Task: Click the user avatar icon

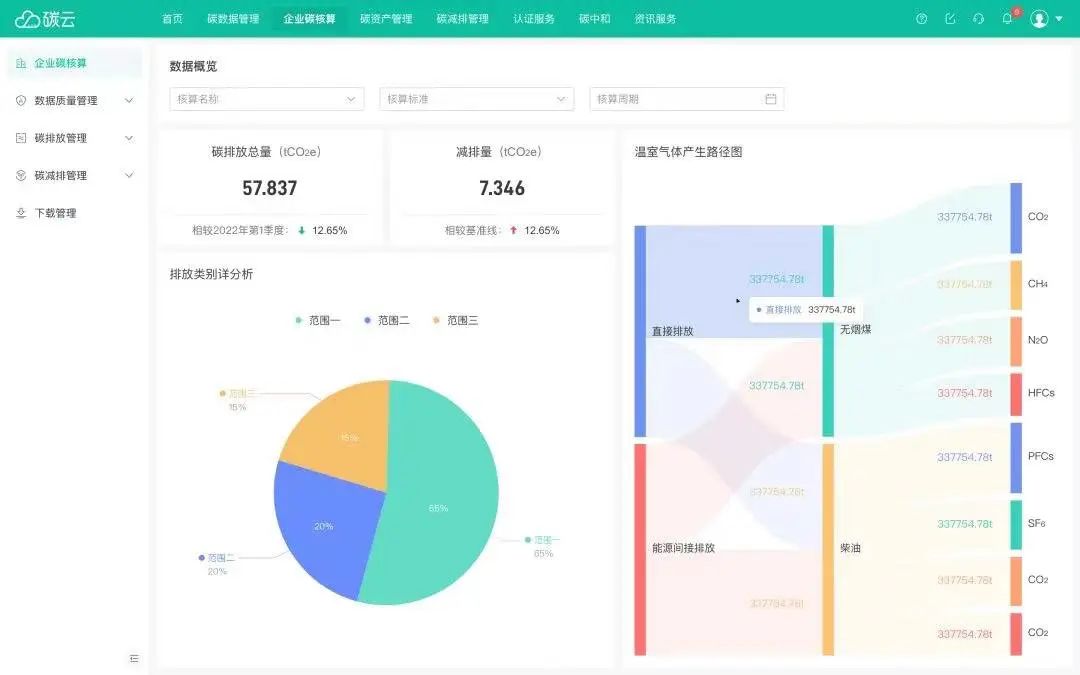Action: click(1039, 19)
